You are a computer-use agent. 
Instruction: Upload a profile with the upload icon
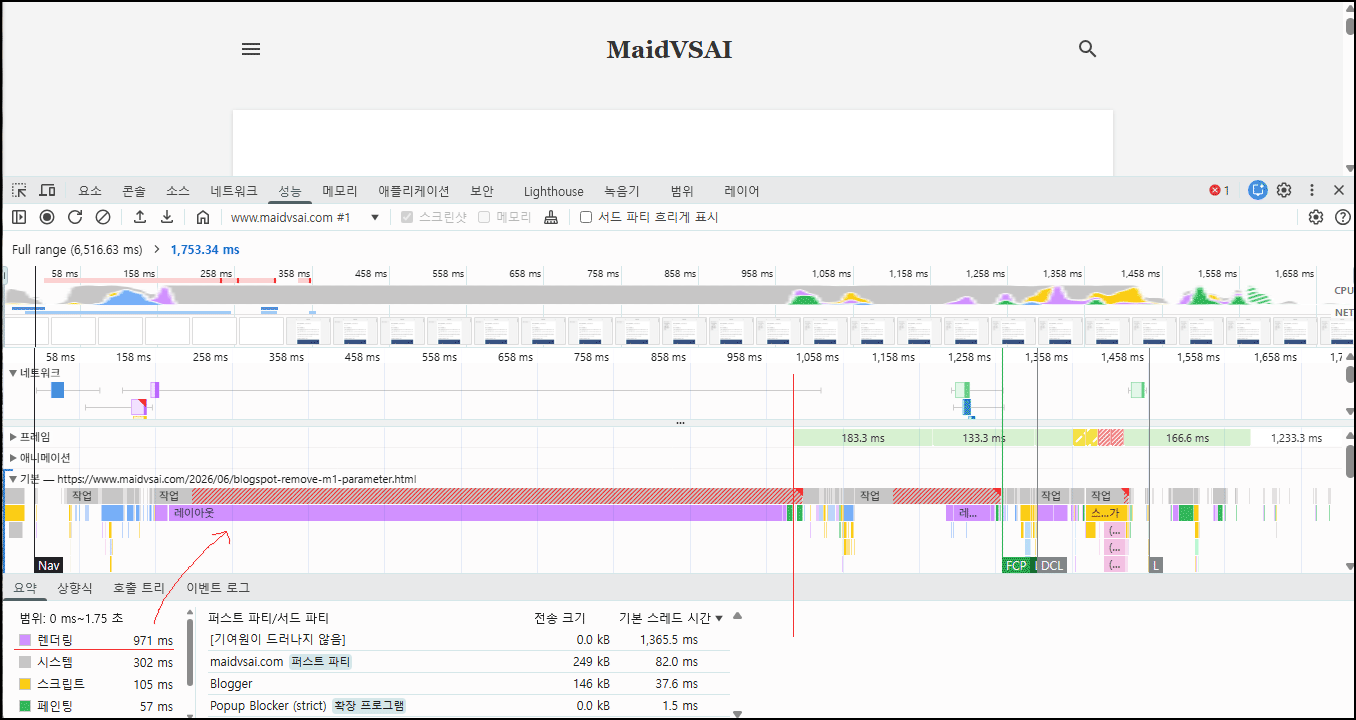pyautogui.click(x=140, y=217)
